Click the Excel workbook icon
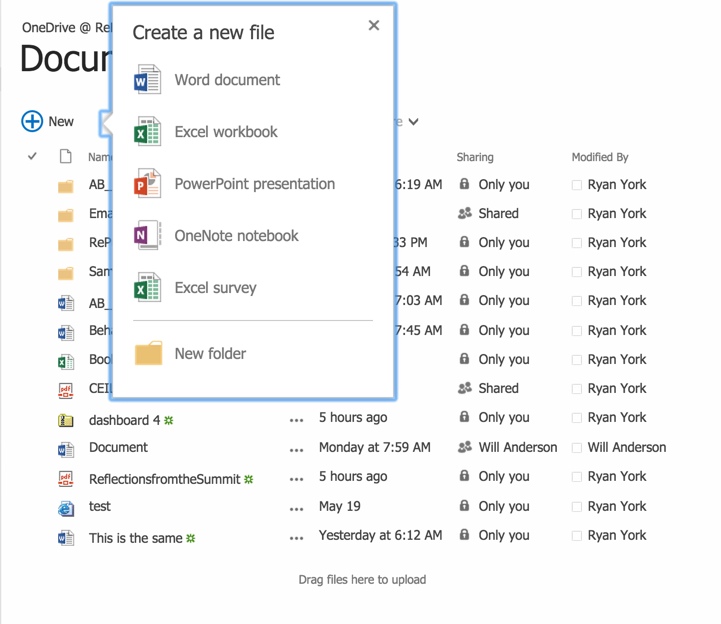This screenshot has width=721, height=624. (x=147, y=132)
